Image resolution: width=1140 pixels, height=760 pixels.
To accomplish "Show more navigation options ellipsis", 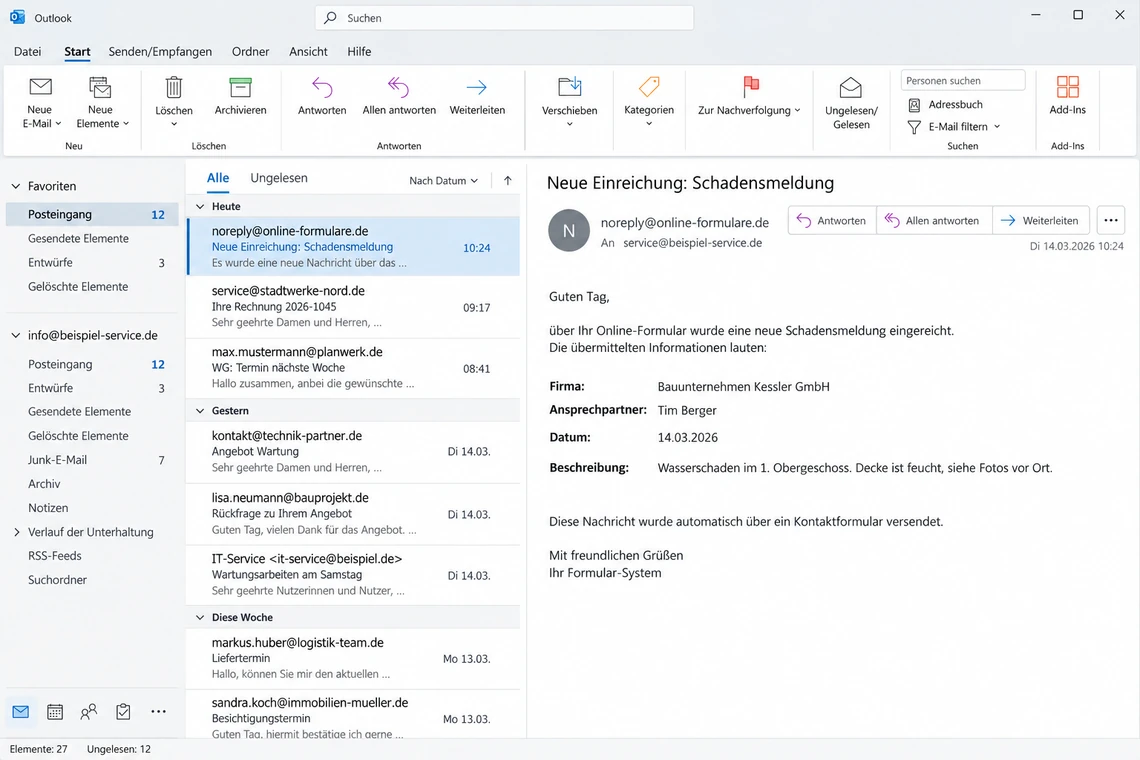I will pos(158,712).
